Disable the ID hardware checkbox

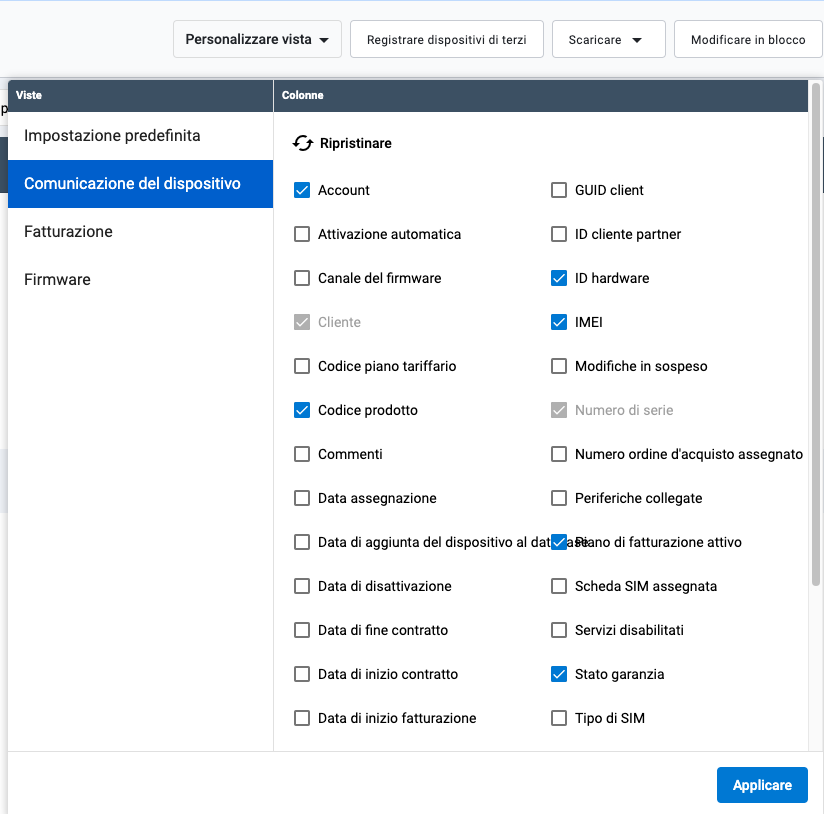pyautogui.click(x=559, y=278)
